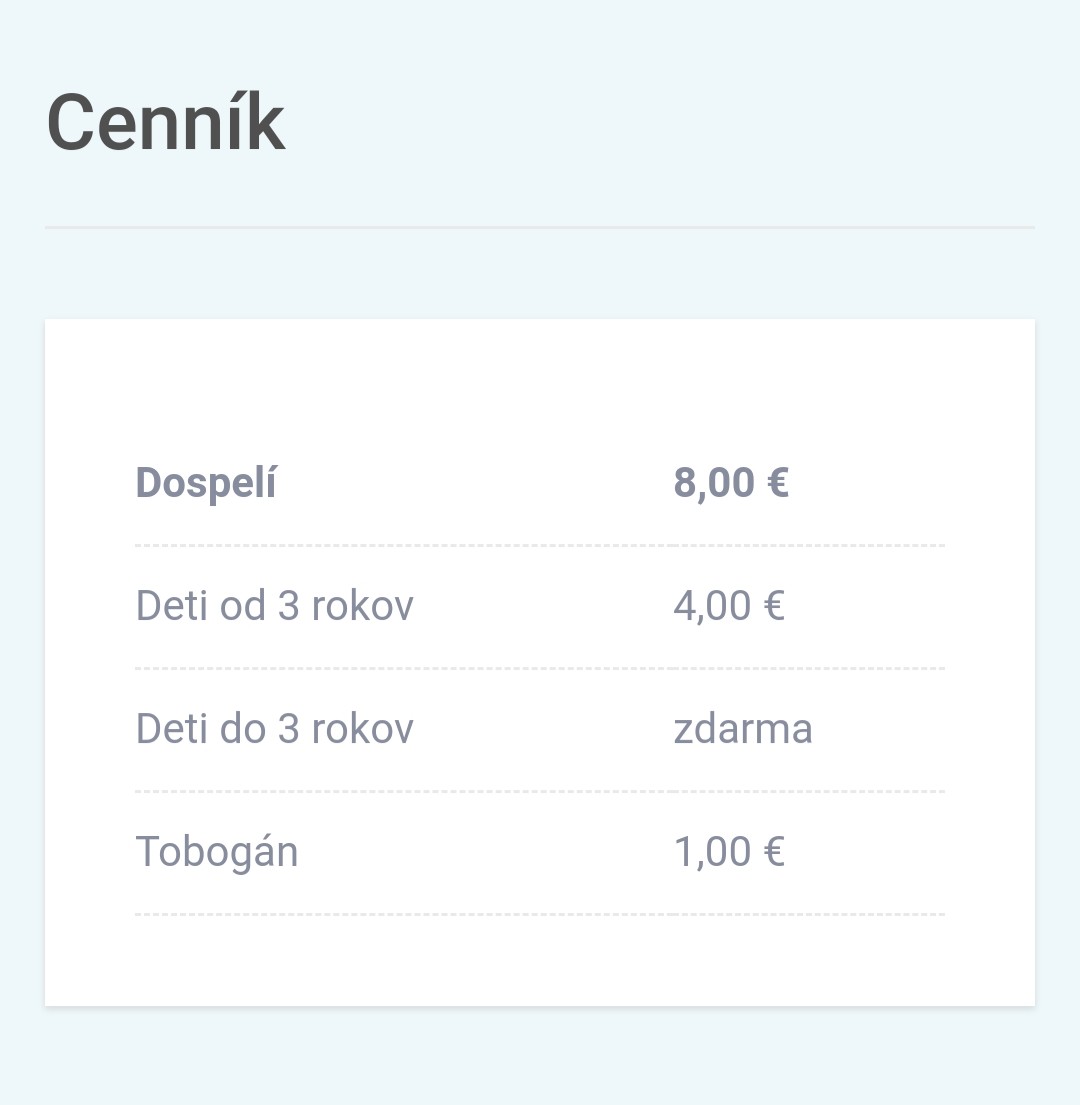Select the Deti od 3 rokov label
Viewport: 1080px width, 1105px height.
point(274,606)
